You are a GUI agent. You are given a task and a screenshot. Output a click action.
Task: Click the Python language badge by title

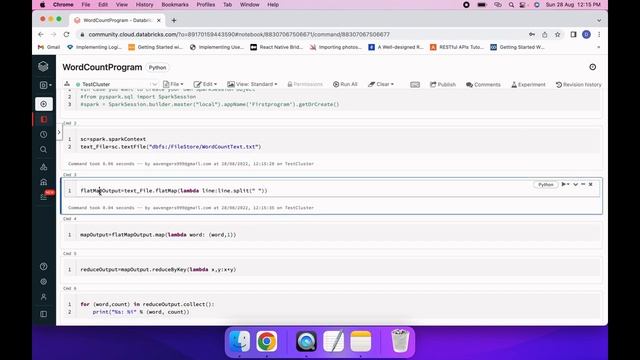[x=158, y=67]
